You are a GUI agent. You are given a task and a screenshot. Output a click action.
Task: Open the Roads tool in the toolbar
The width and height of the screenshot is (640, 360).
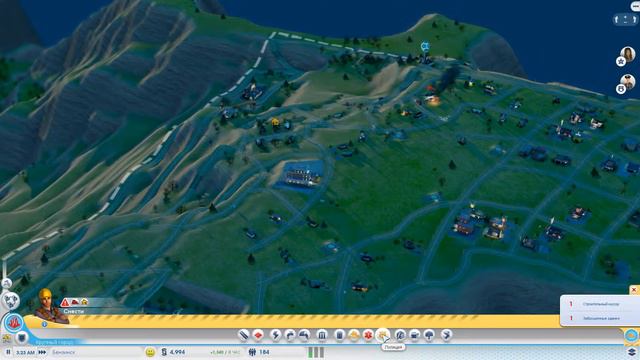[x=243, y=336]
